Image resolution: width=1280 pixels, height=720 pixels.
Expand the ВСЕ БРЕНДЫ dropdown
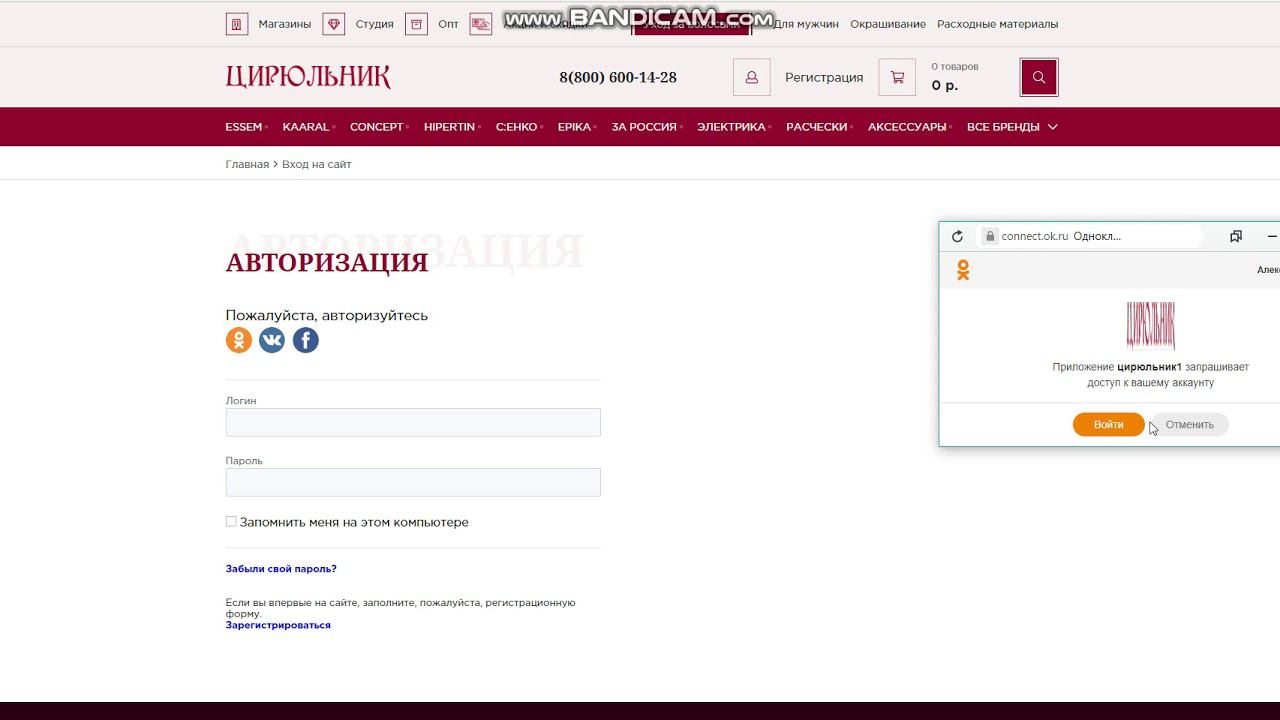coord(1012,127)
